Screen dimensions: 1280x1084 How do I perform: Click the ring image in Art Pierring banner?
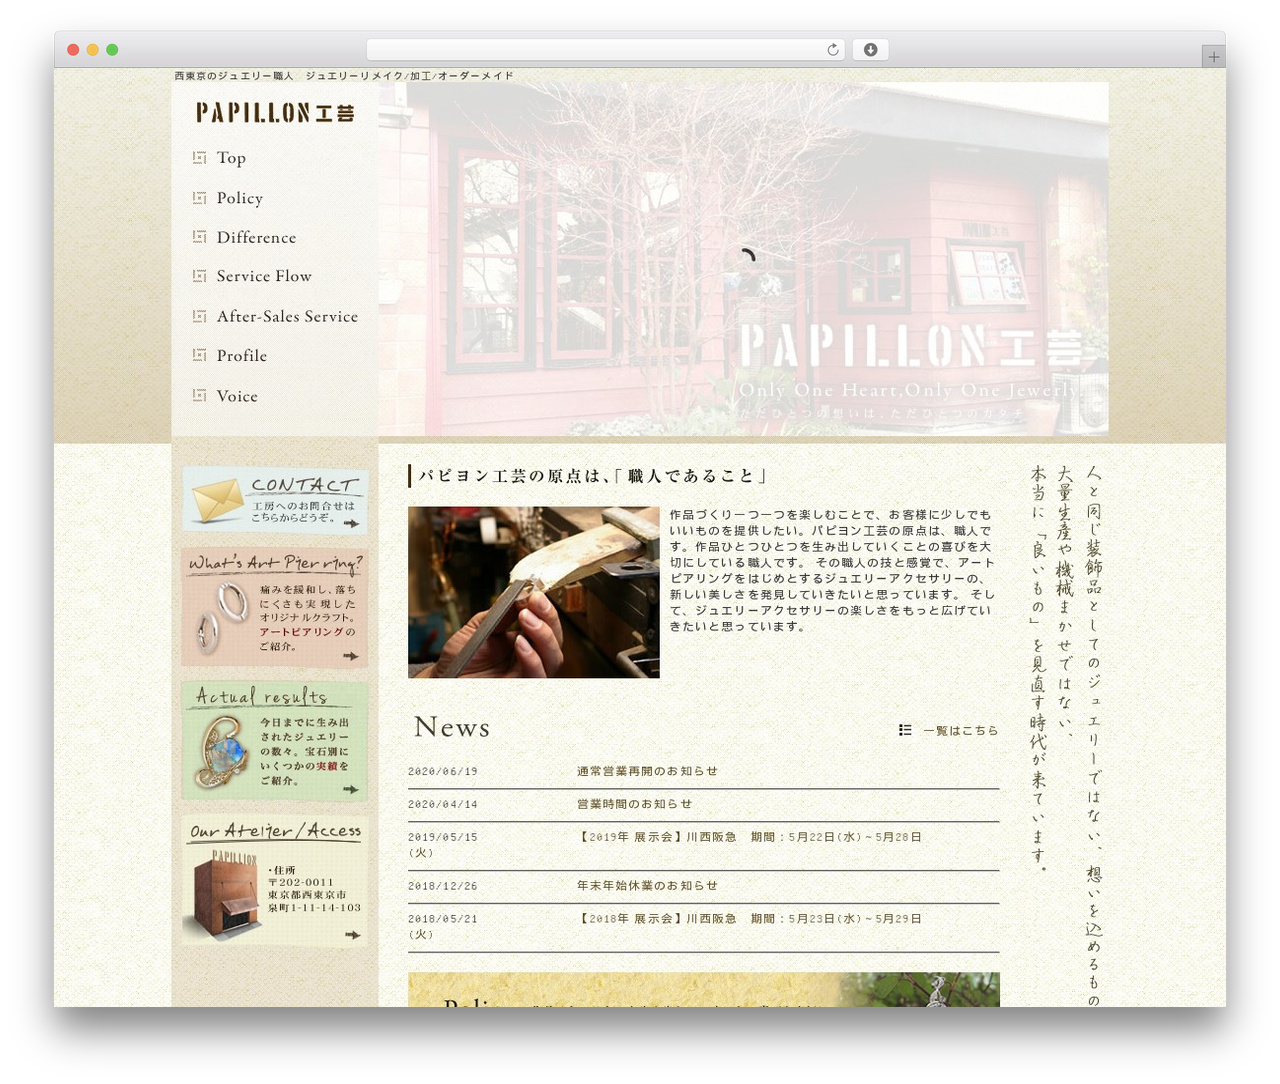coord(221,616)
